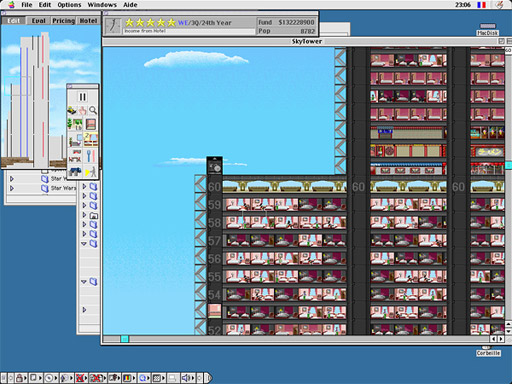Open the Options menu
The image size is (512, 384).
pos(69,5)
